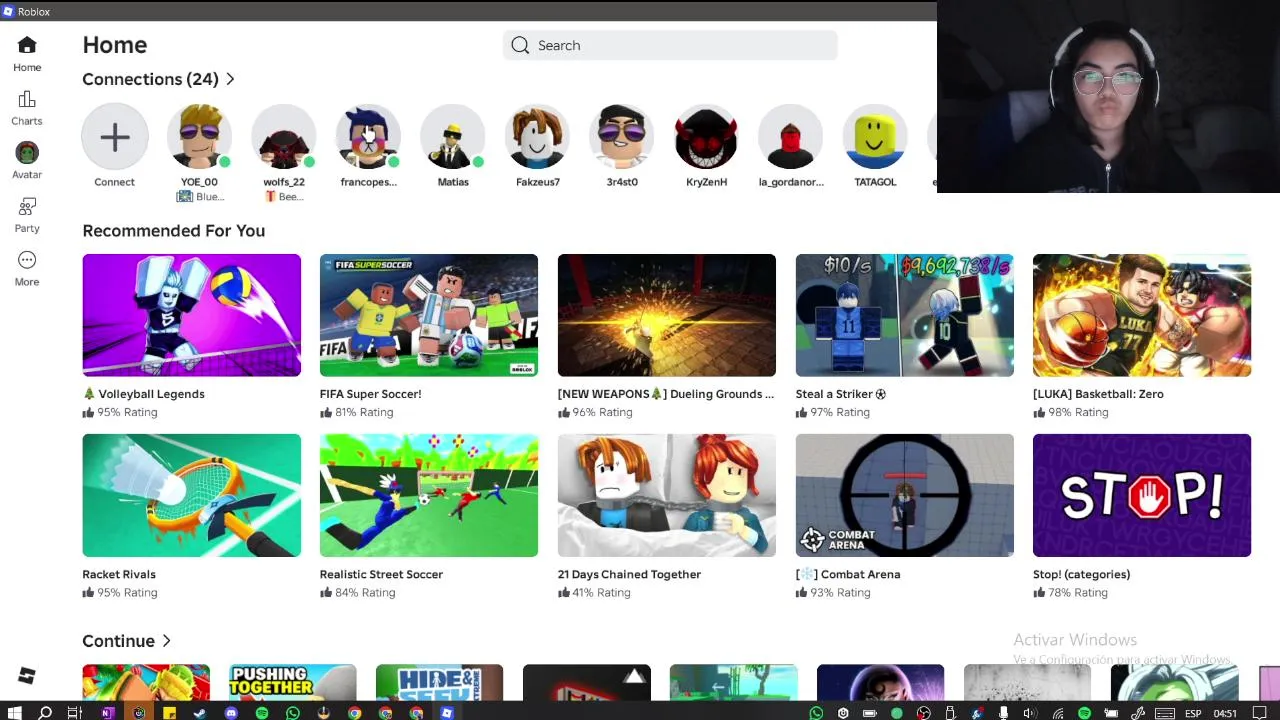1280x720 pixels.
Task: Click the Connections (24) heading
Action: point(150,79)
